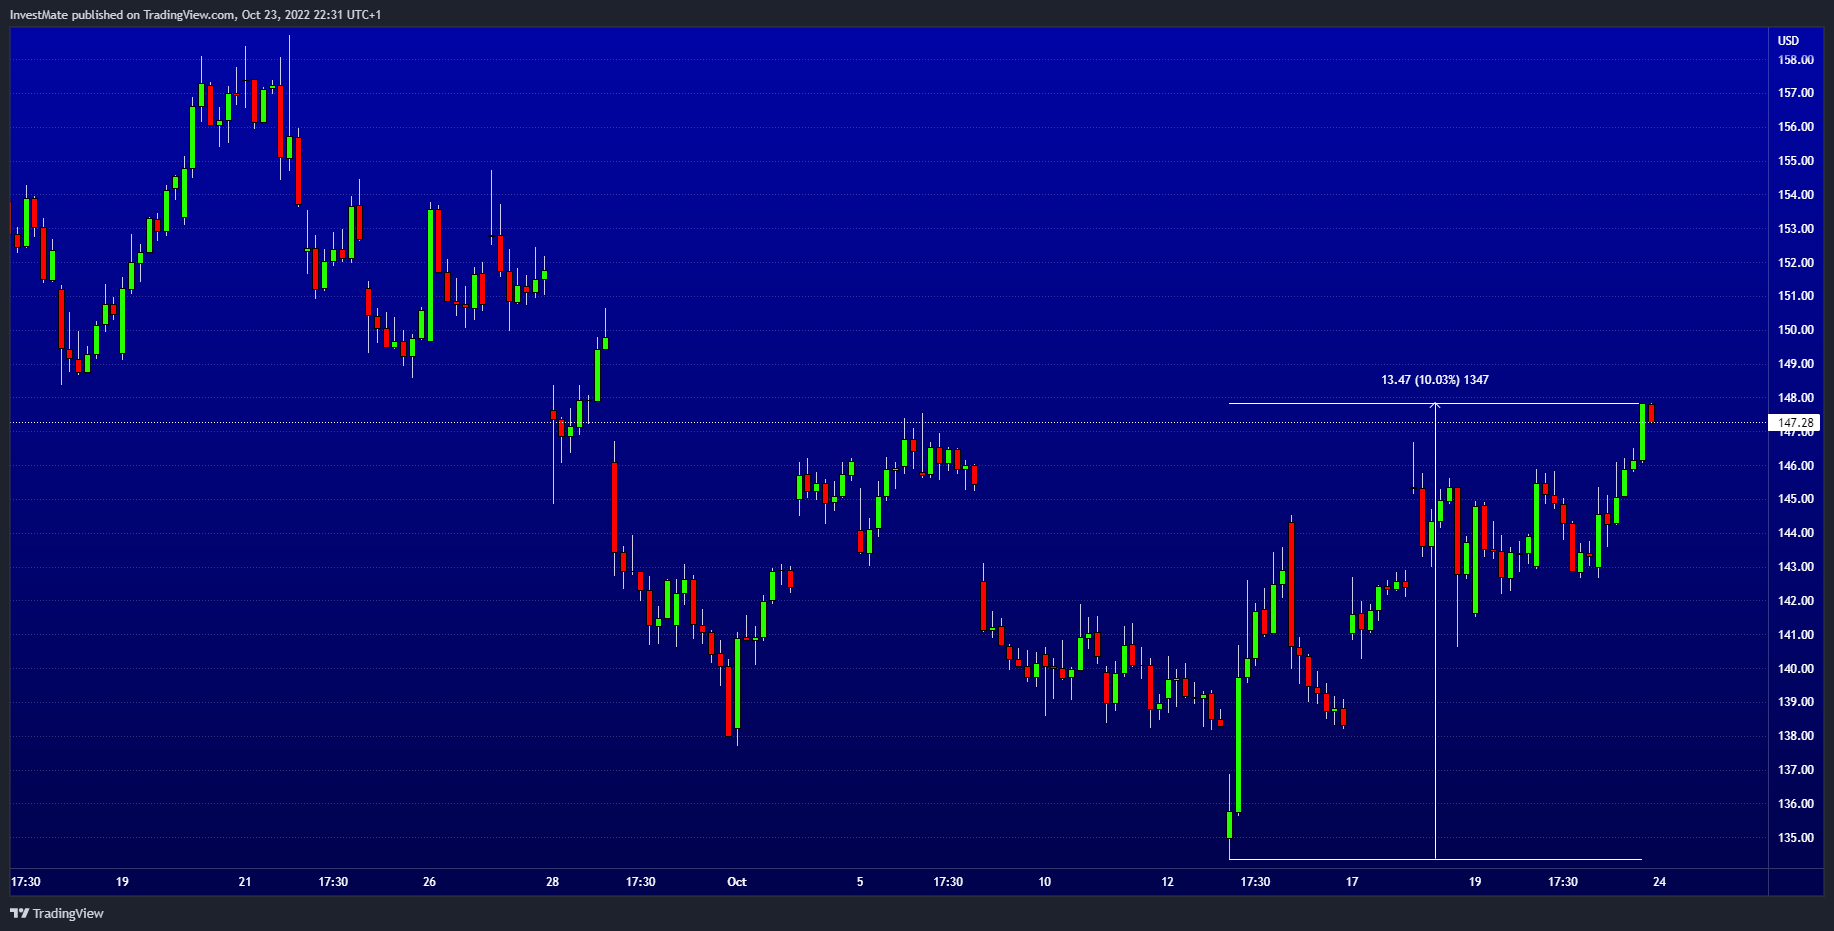
Task: Click the 139.00 price axis label
Action: click(1796, 702)
